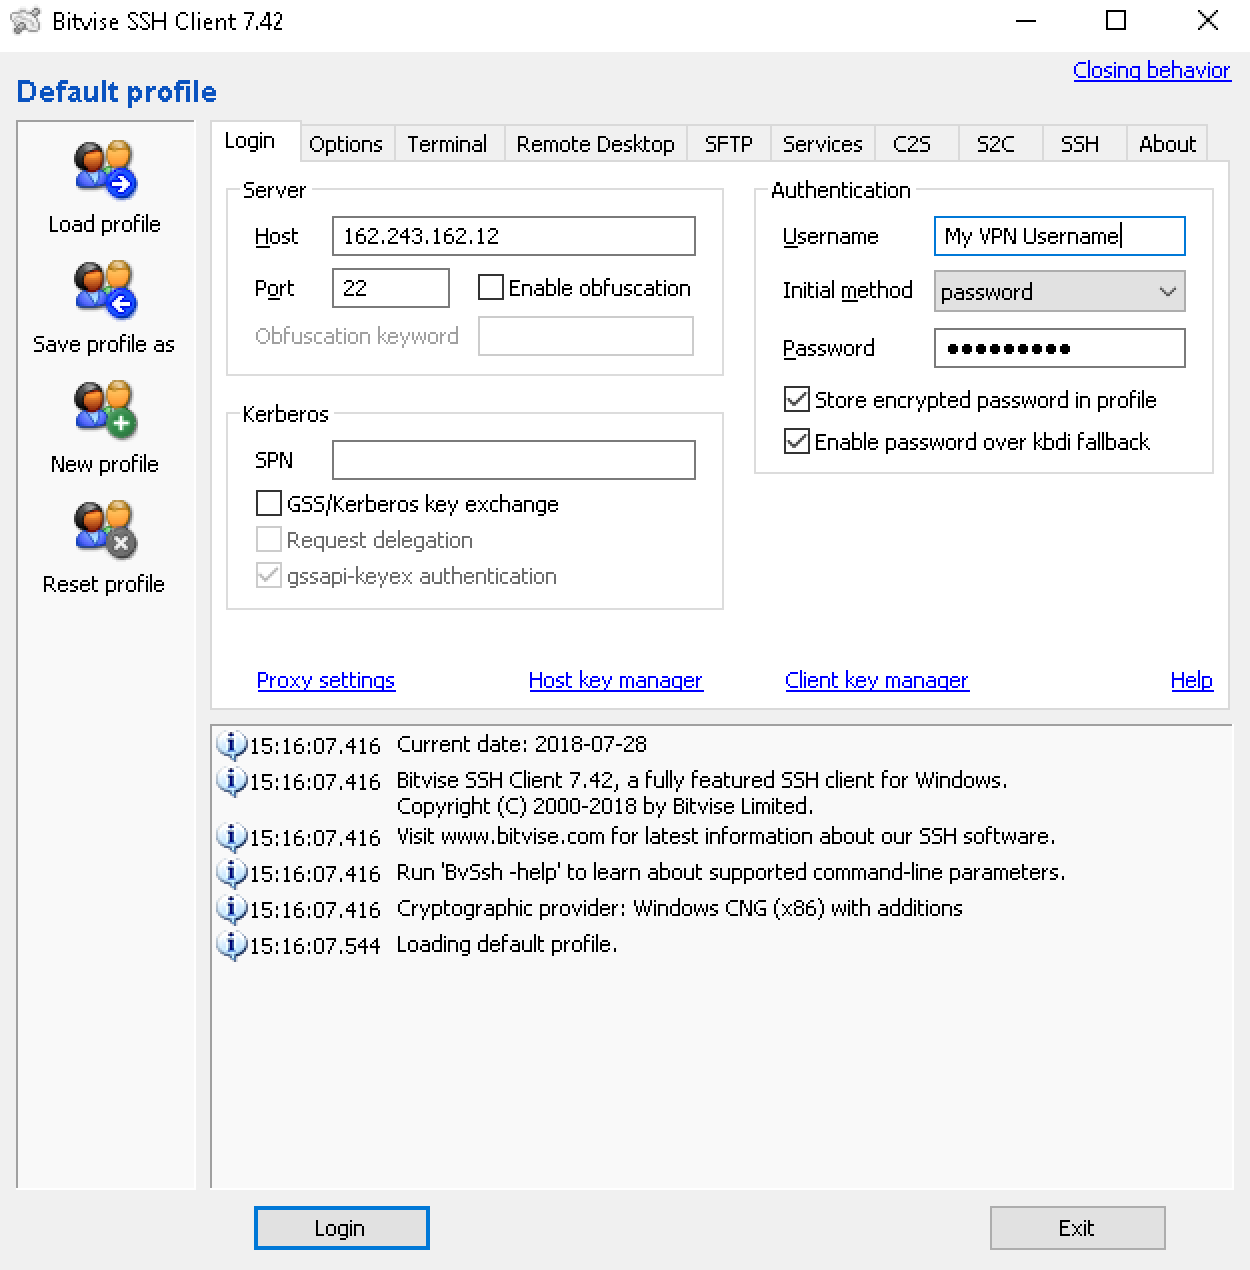The image size is (1250, 1270).
Task: Click info icon beside Bitvise SSH Client 7.42 entry
Action: 231,781
